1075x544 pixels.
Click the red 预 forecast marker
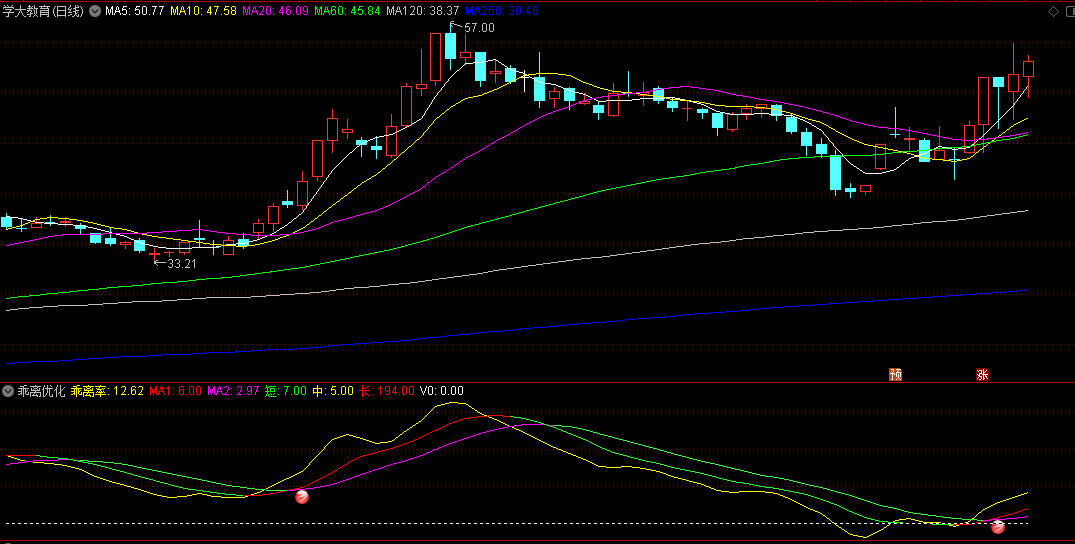point(895,375)
